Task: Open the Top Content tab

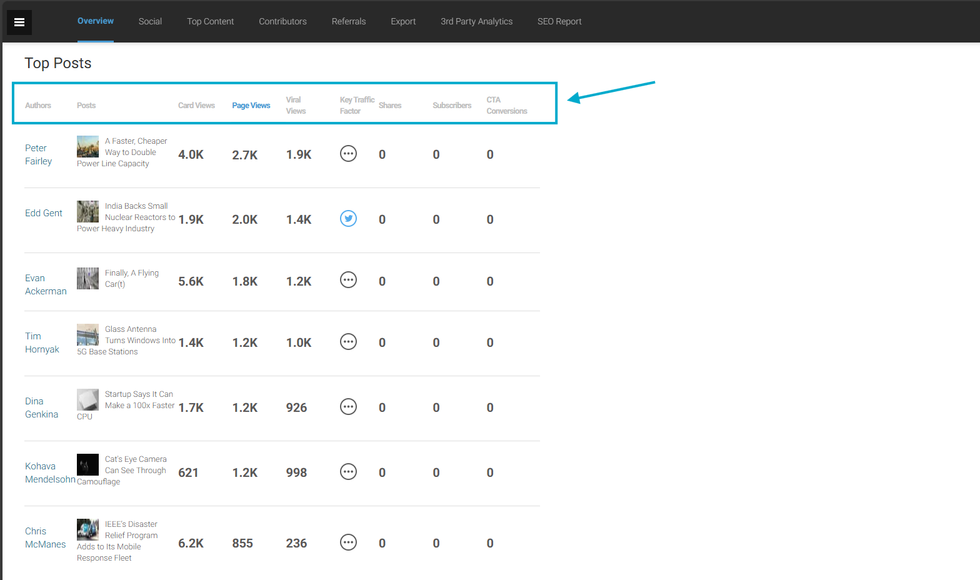Action: [x=210, y=21]
